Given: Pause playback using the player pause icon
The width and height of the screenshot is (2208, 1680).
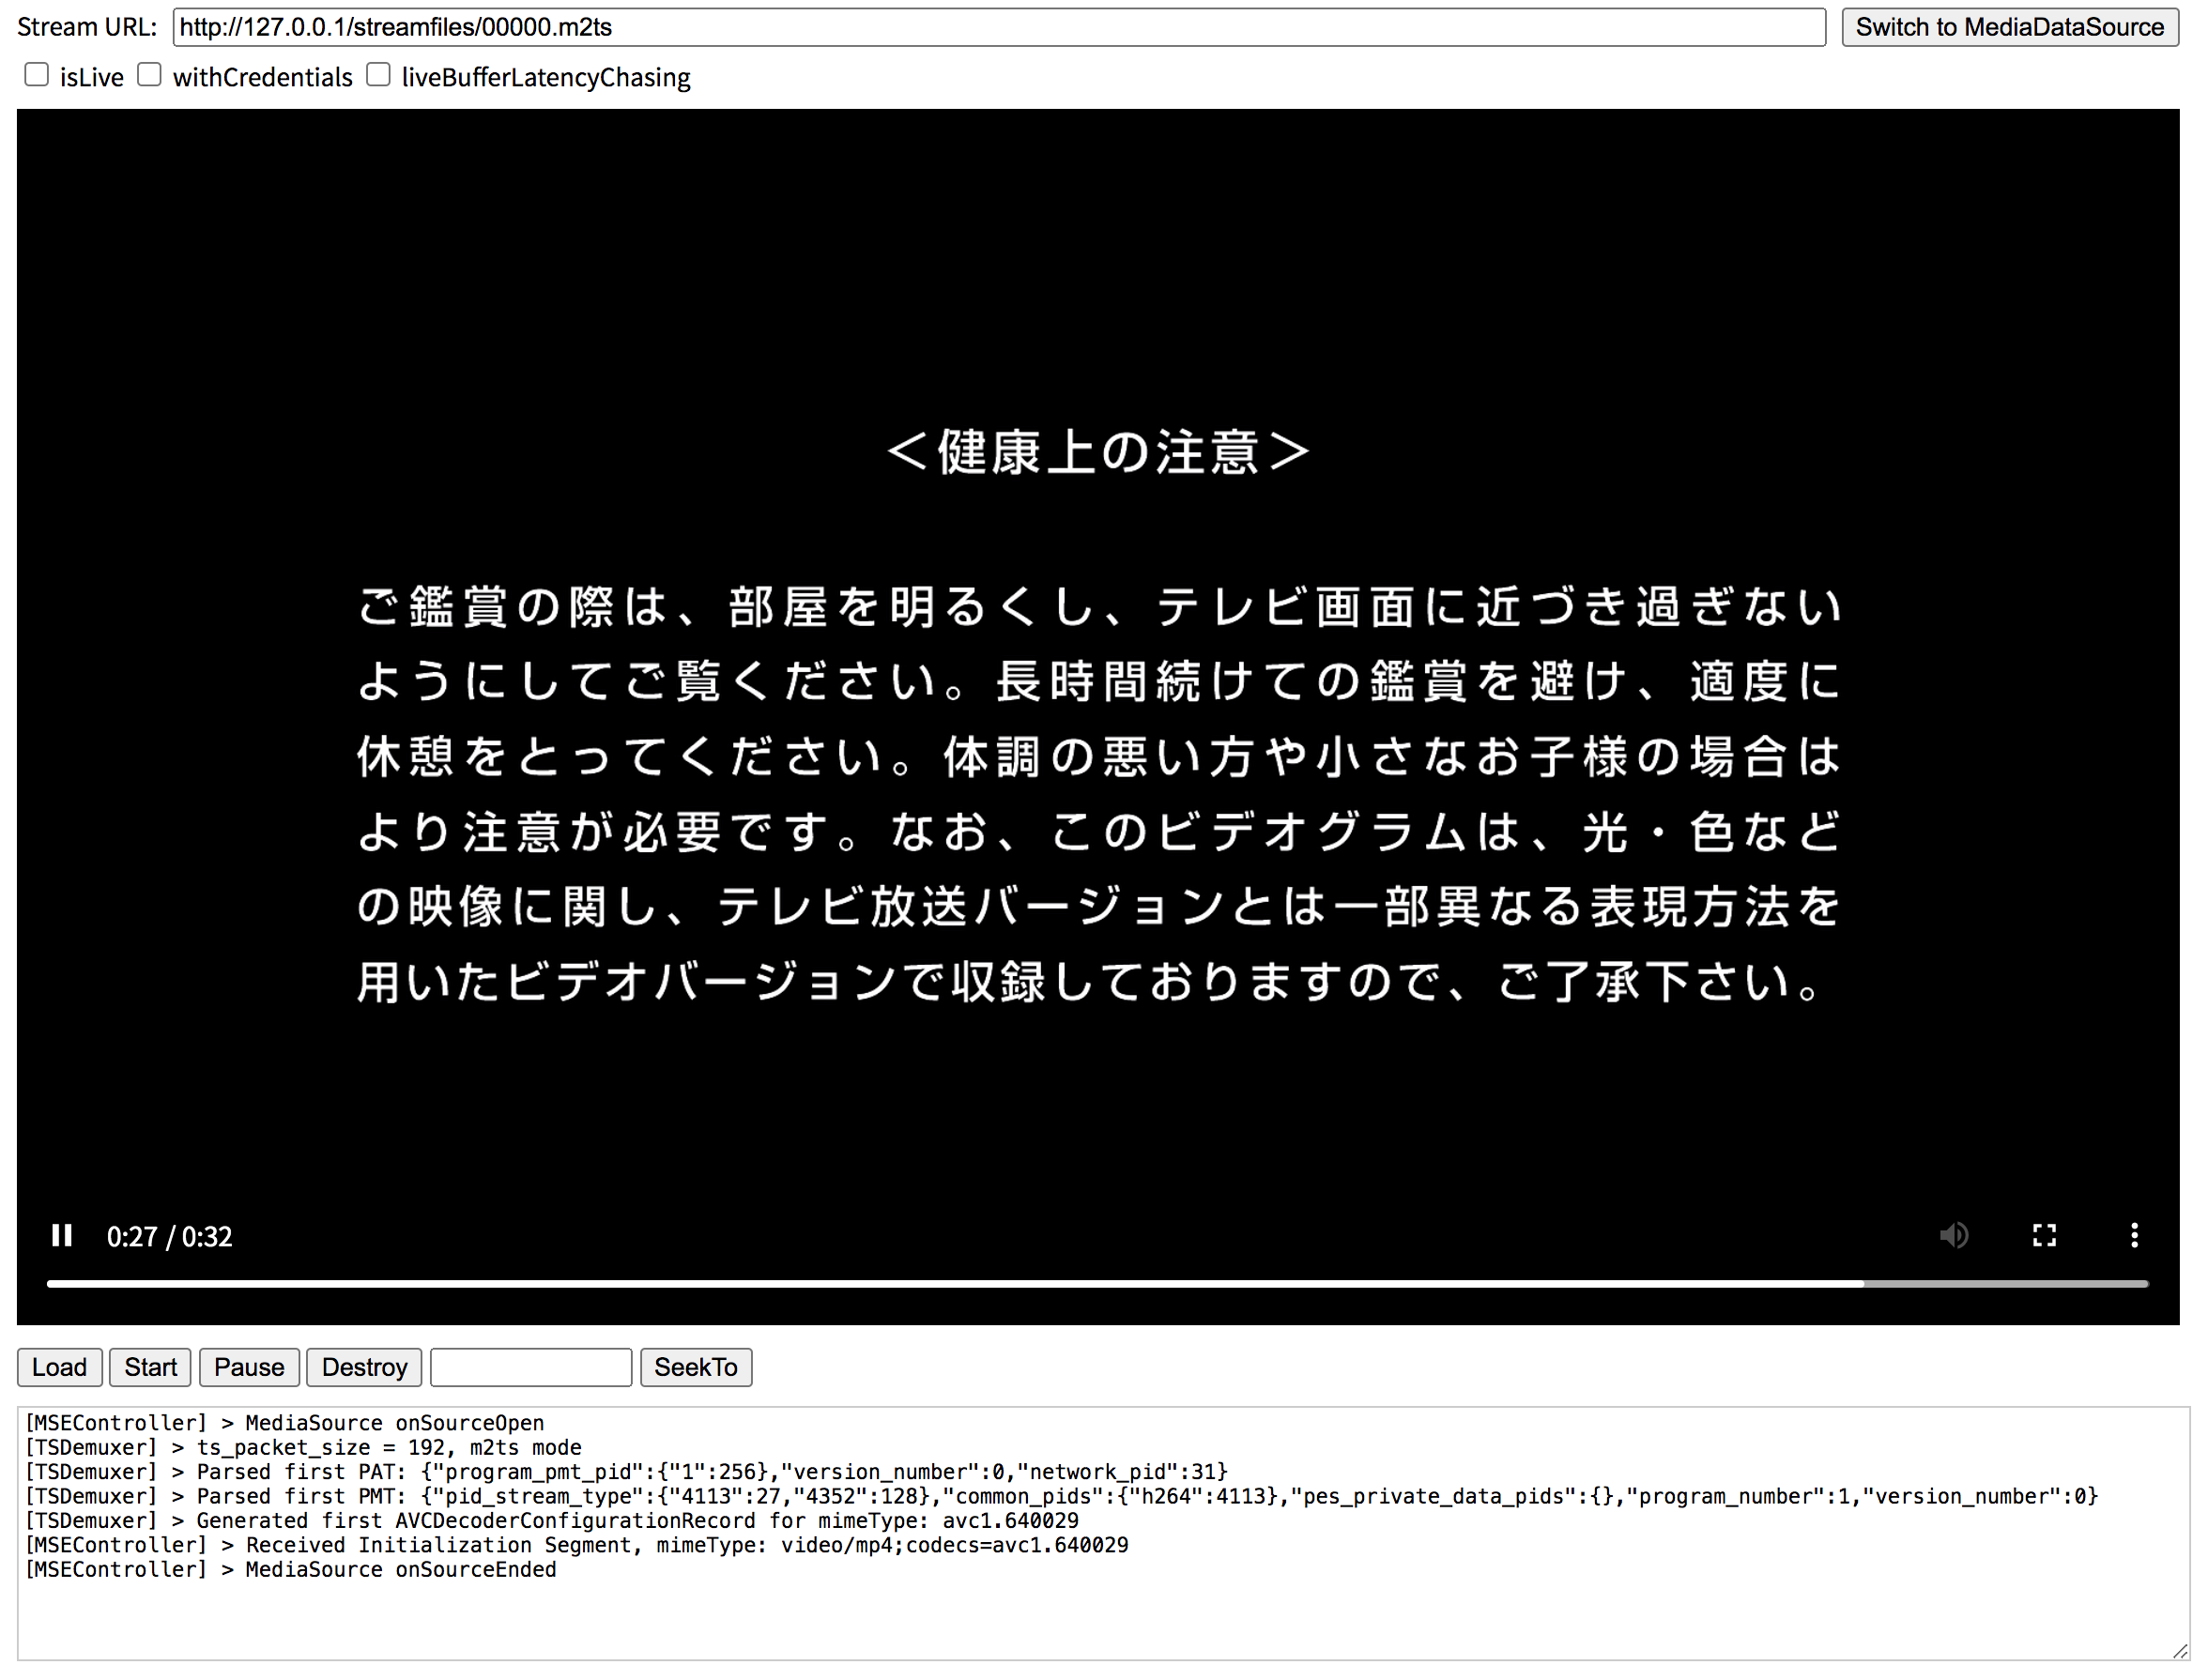Looking at the screenshot, I should (x=62, y=1235).
